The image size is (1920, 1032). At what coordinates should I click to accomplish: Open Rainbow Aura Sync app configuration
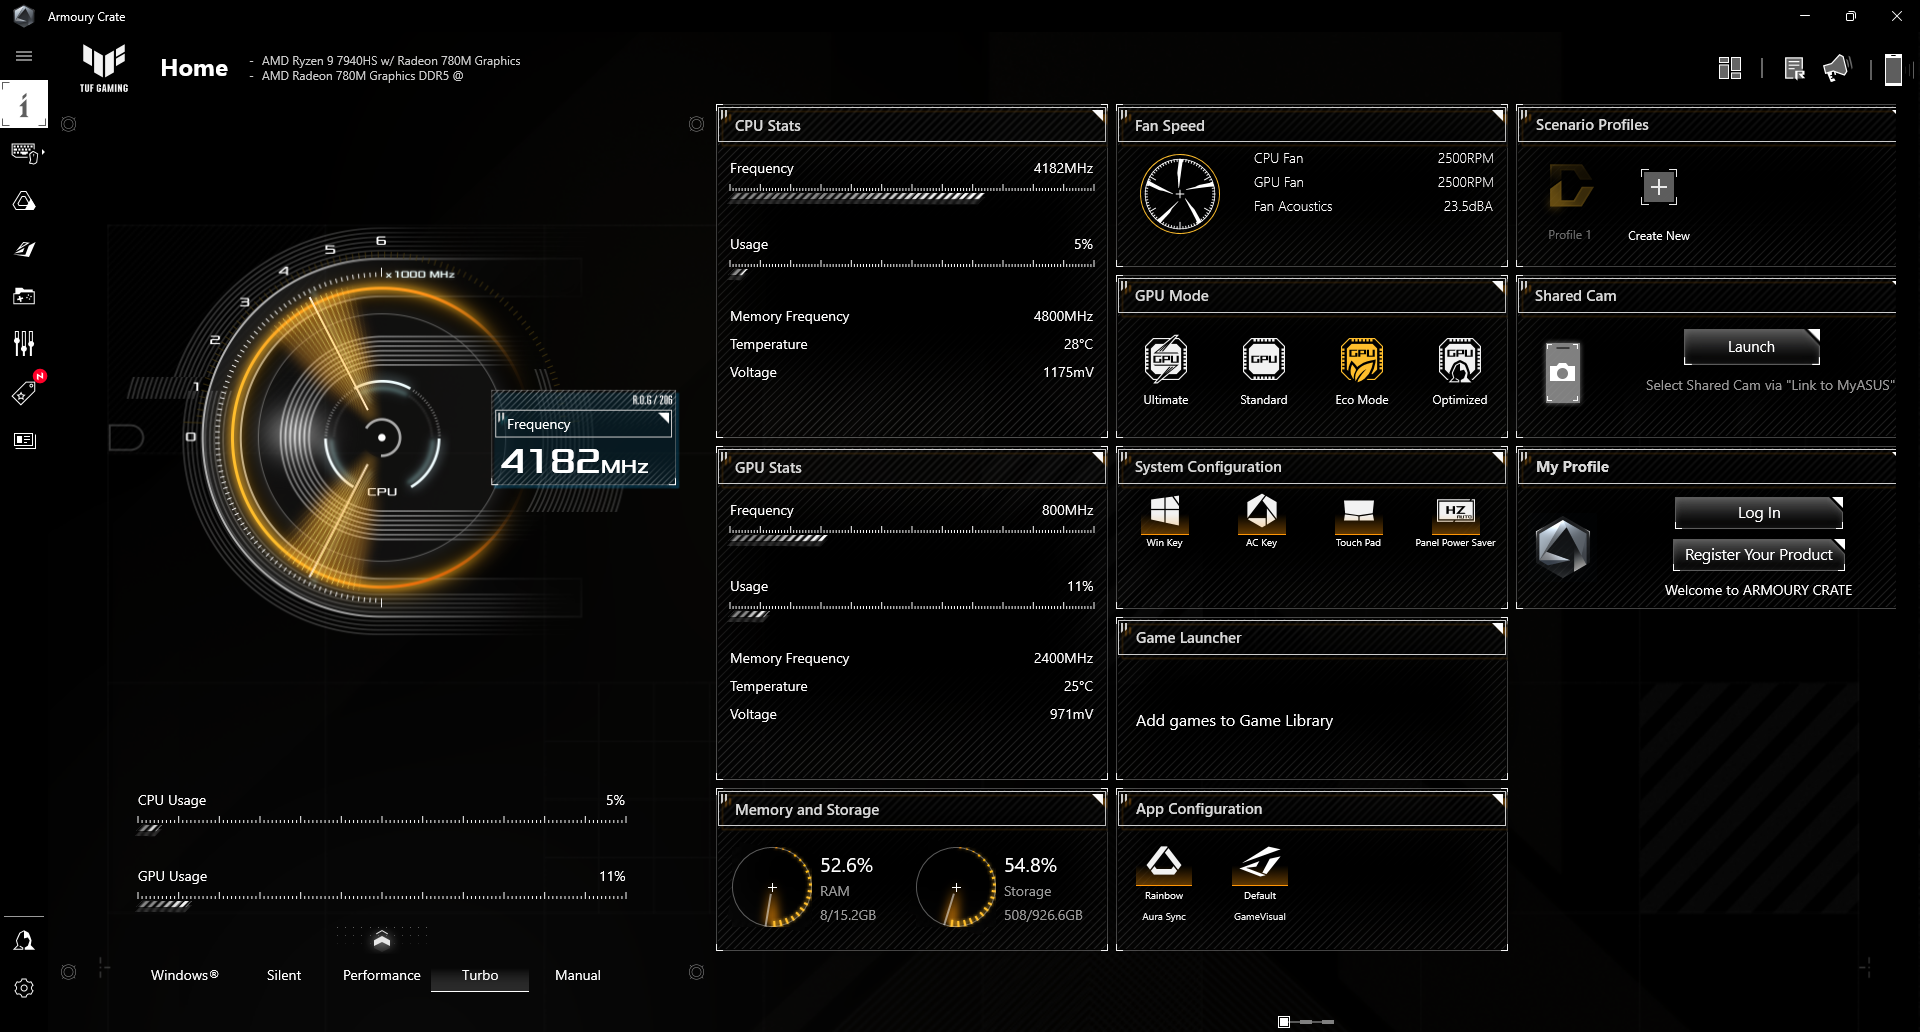point(1164,883)
